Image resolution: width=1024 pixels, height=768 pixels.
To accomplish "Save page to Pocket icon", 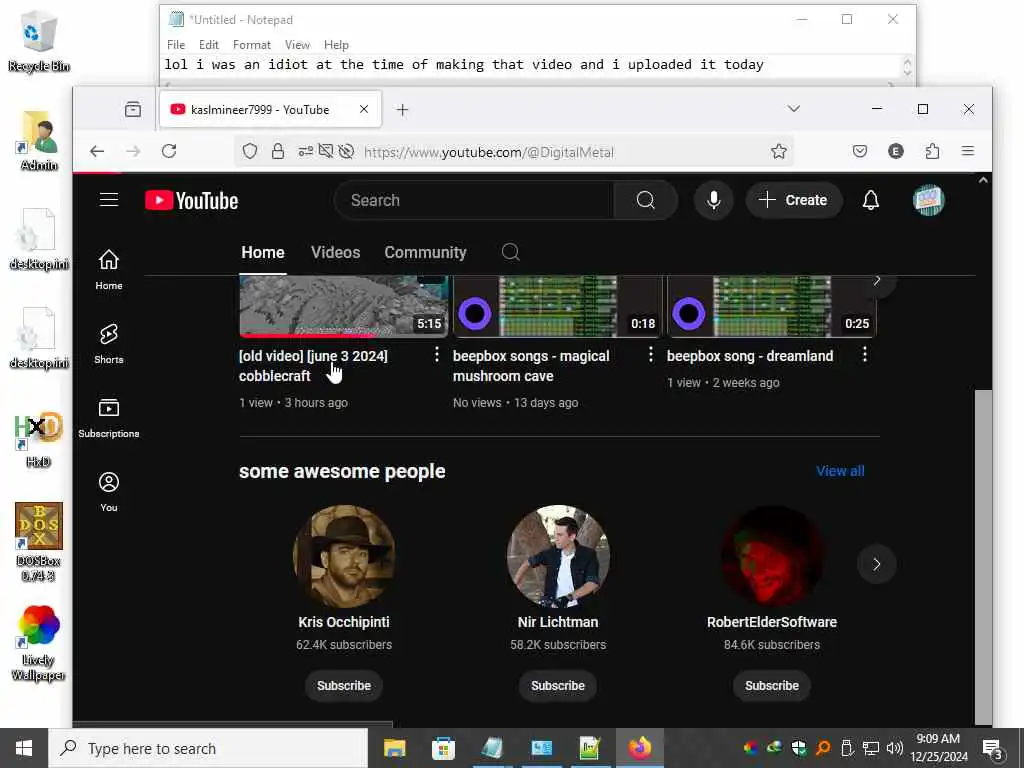I will (860, 152).
